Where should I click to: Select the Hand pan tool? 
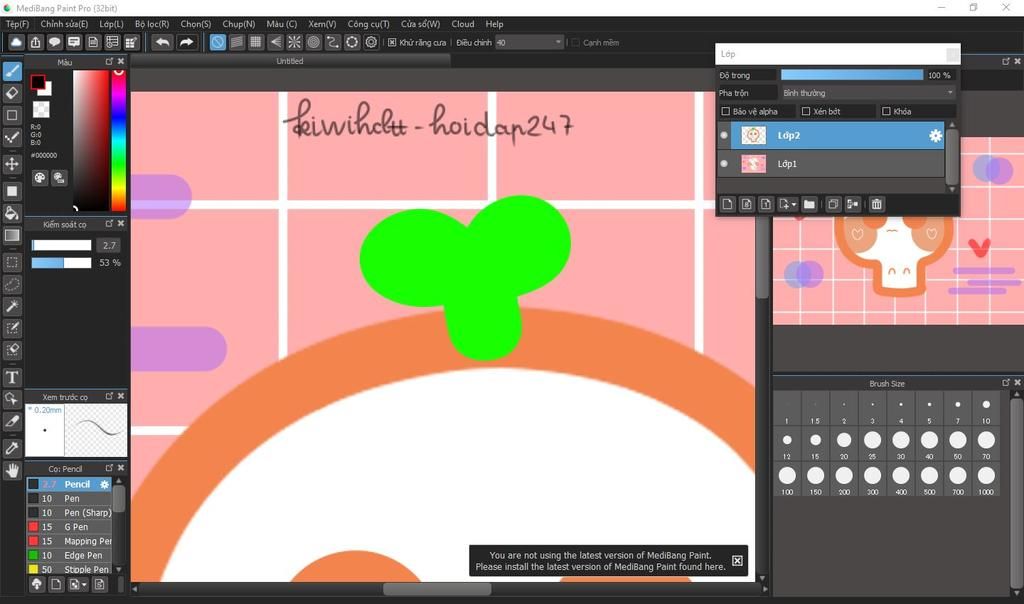point(12,470)
